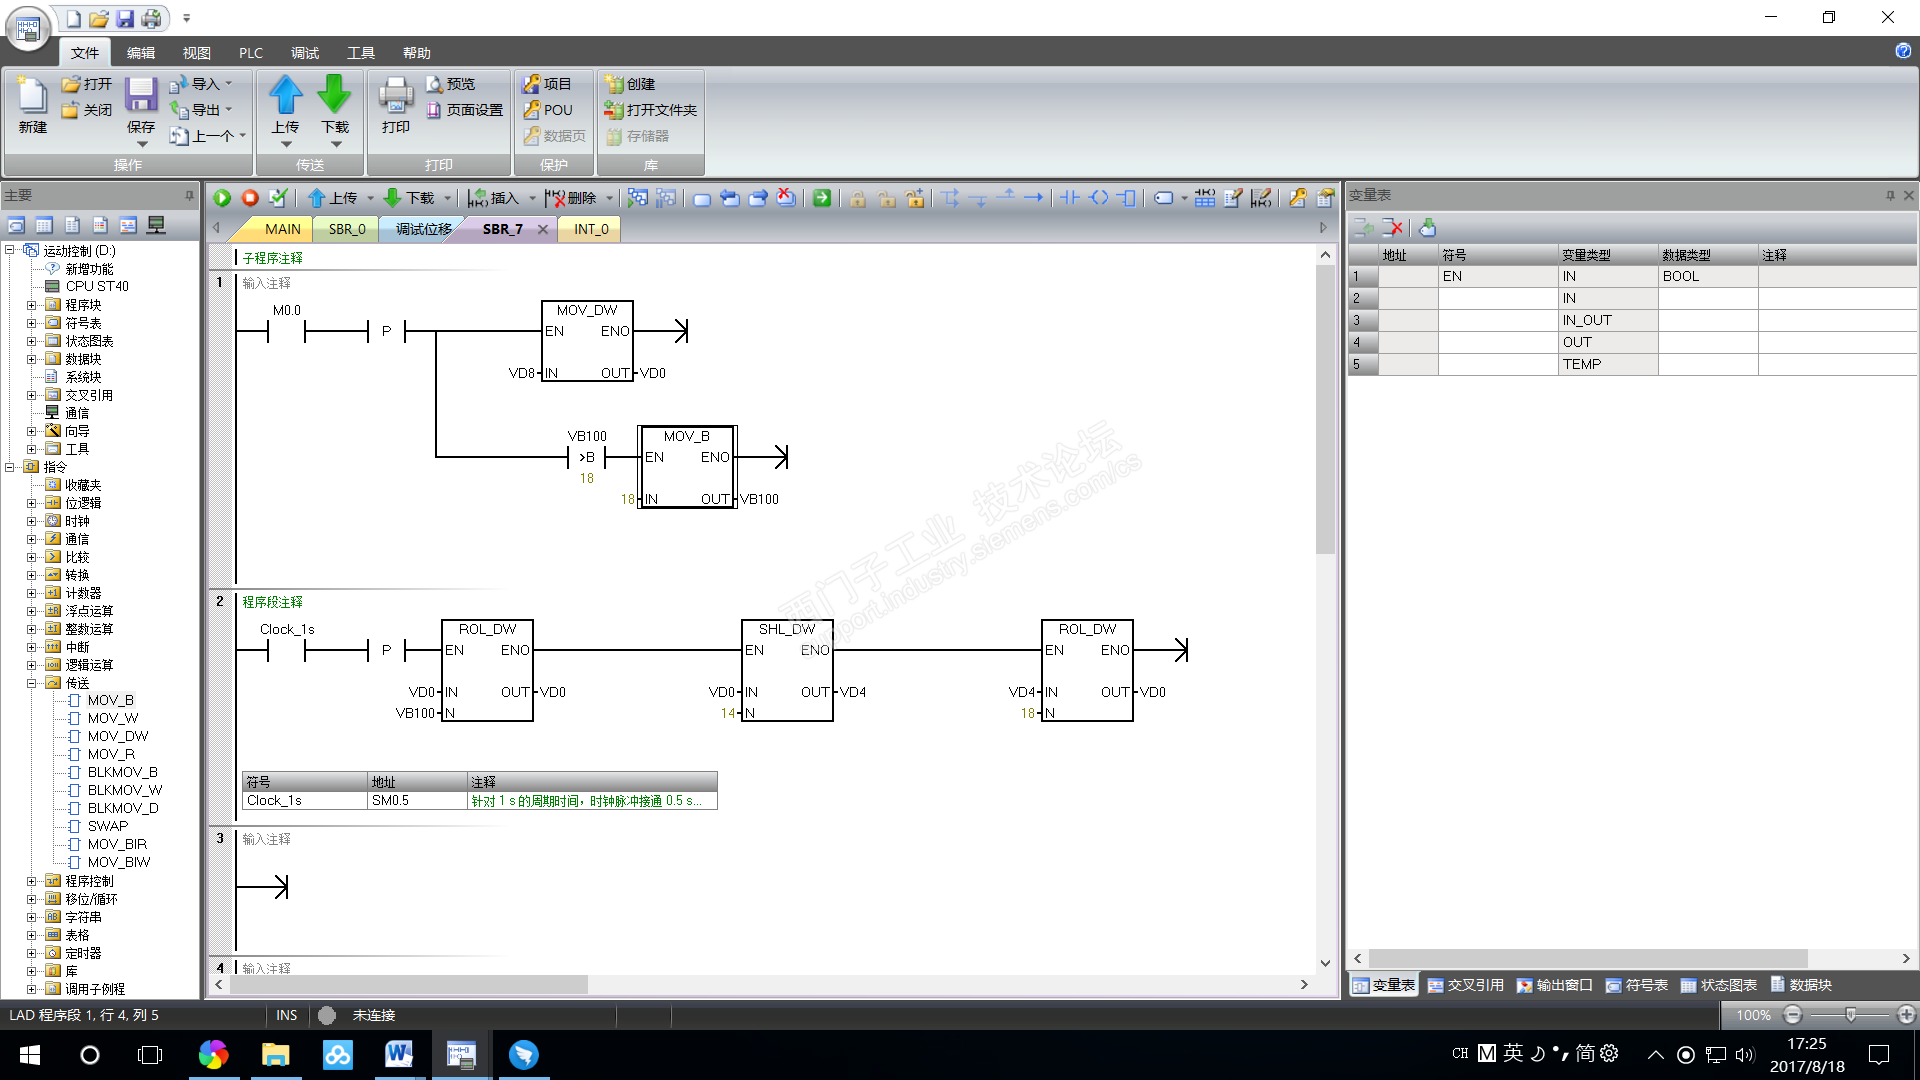Expand the 程序块 tree node
1920x1080 pixels.
[x=31, y=305]
